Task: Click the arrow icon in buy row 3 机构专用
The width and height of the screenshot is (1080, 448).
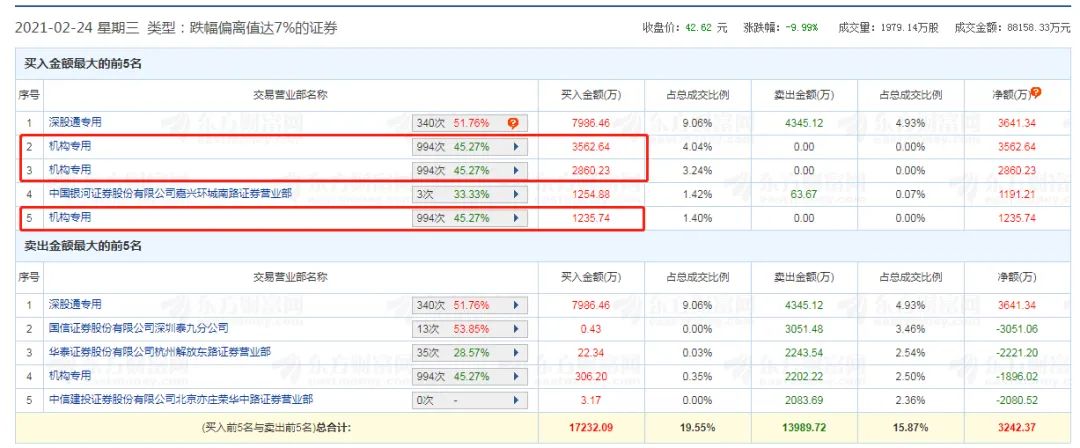Action: click(x=516, y=171)
